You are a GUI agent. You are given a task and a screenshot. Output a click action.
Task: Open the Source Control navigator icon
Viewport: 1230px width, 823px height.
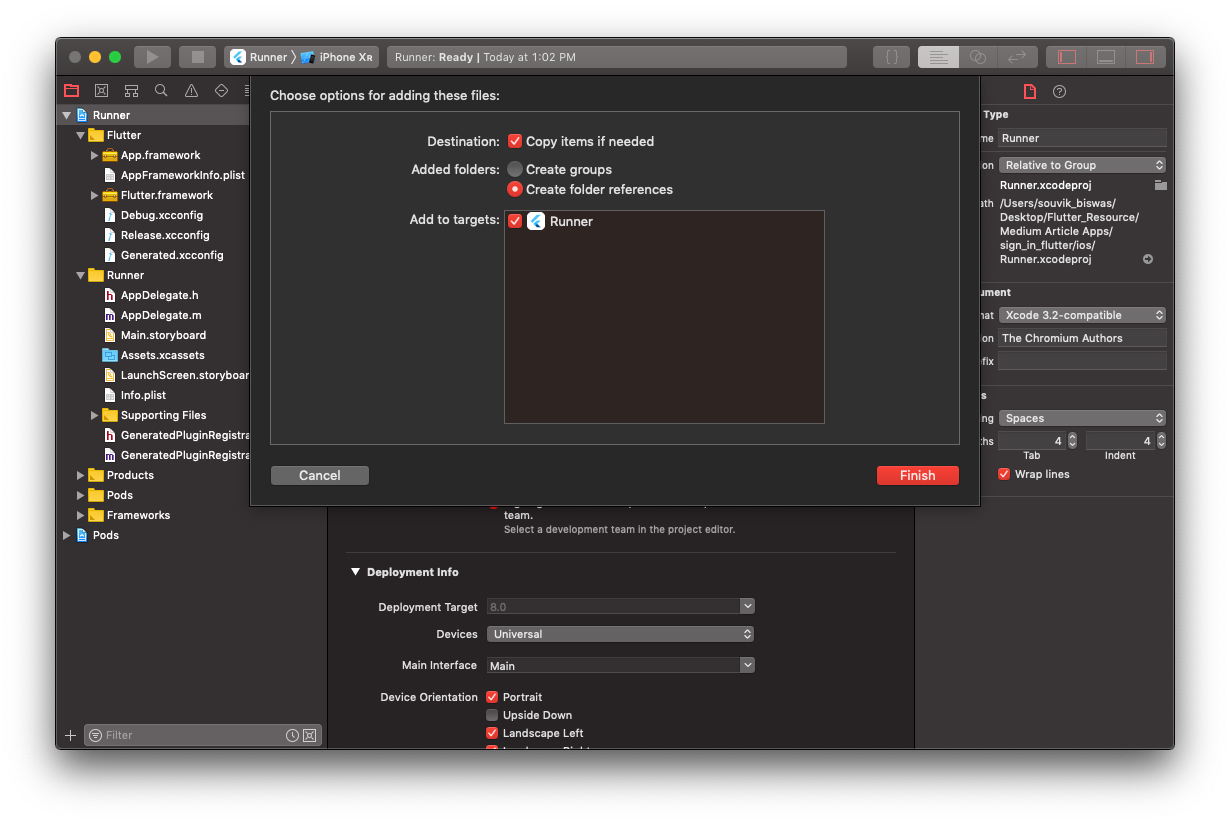[x=101, y=90]
